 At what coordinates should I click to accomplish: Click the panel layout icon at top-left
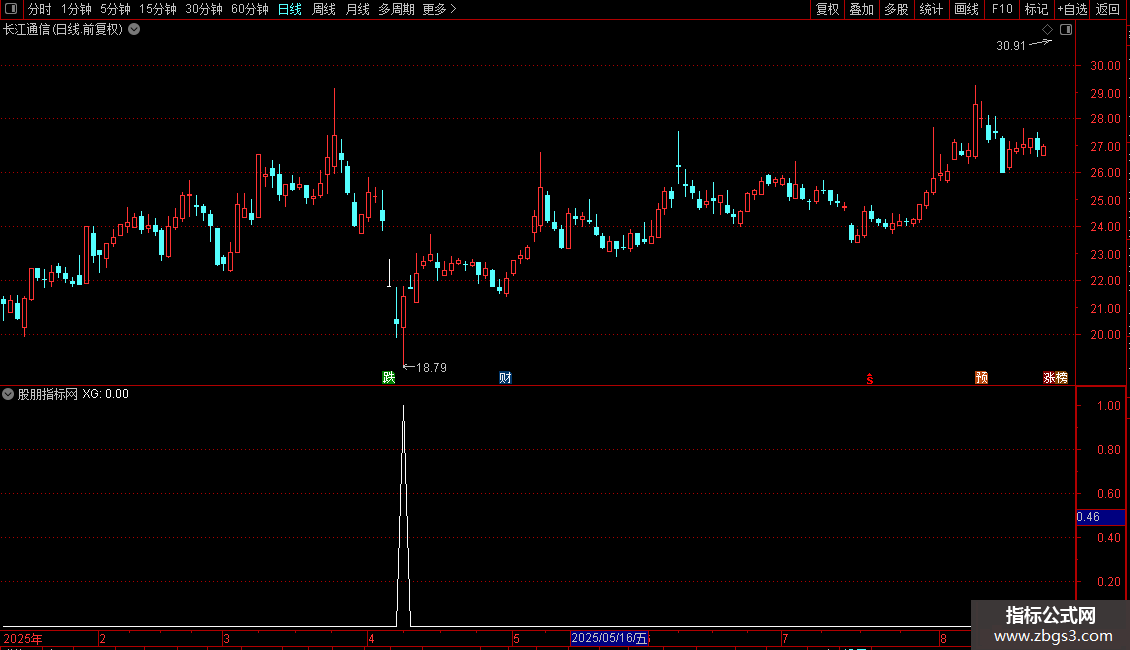[11, 9]
